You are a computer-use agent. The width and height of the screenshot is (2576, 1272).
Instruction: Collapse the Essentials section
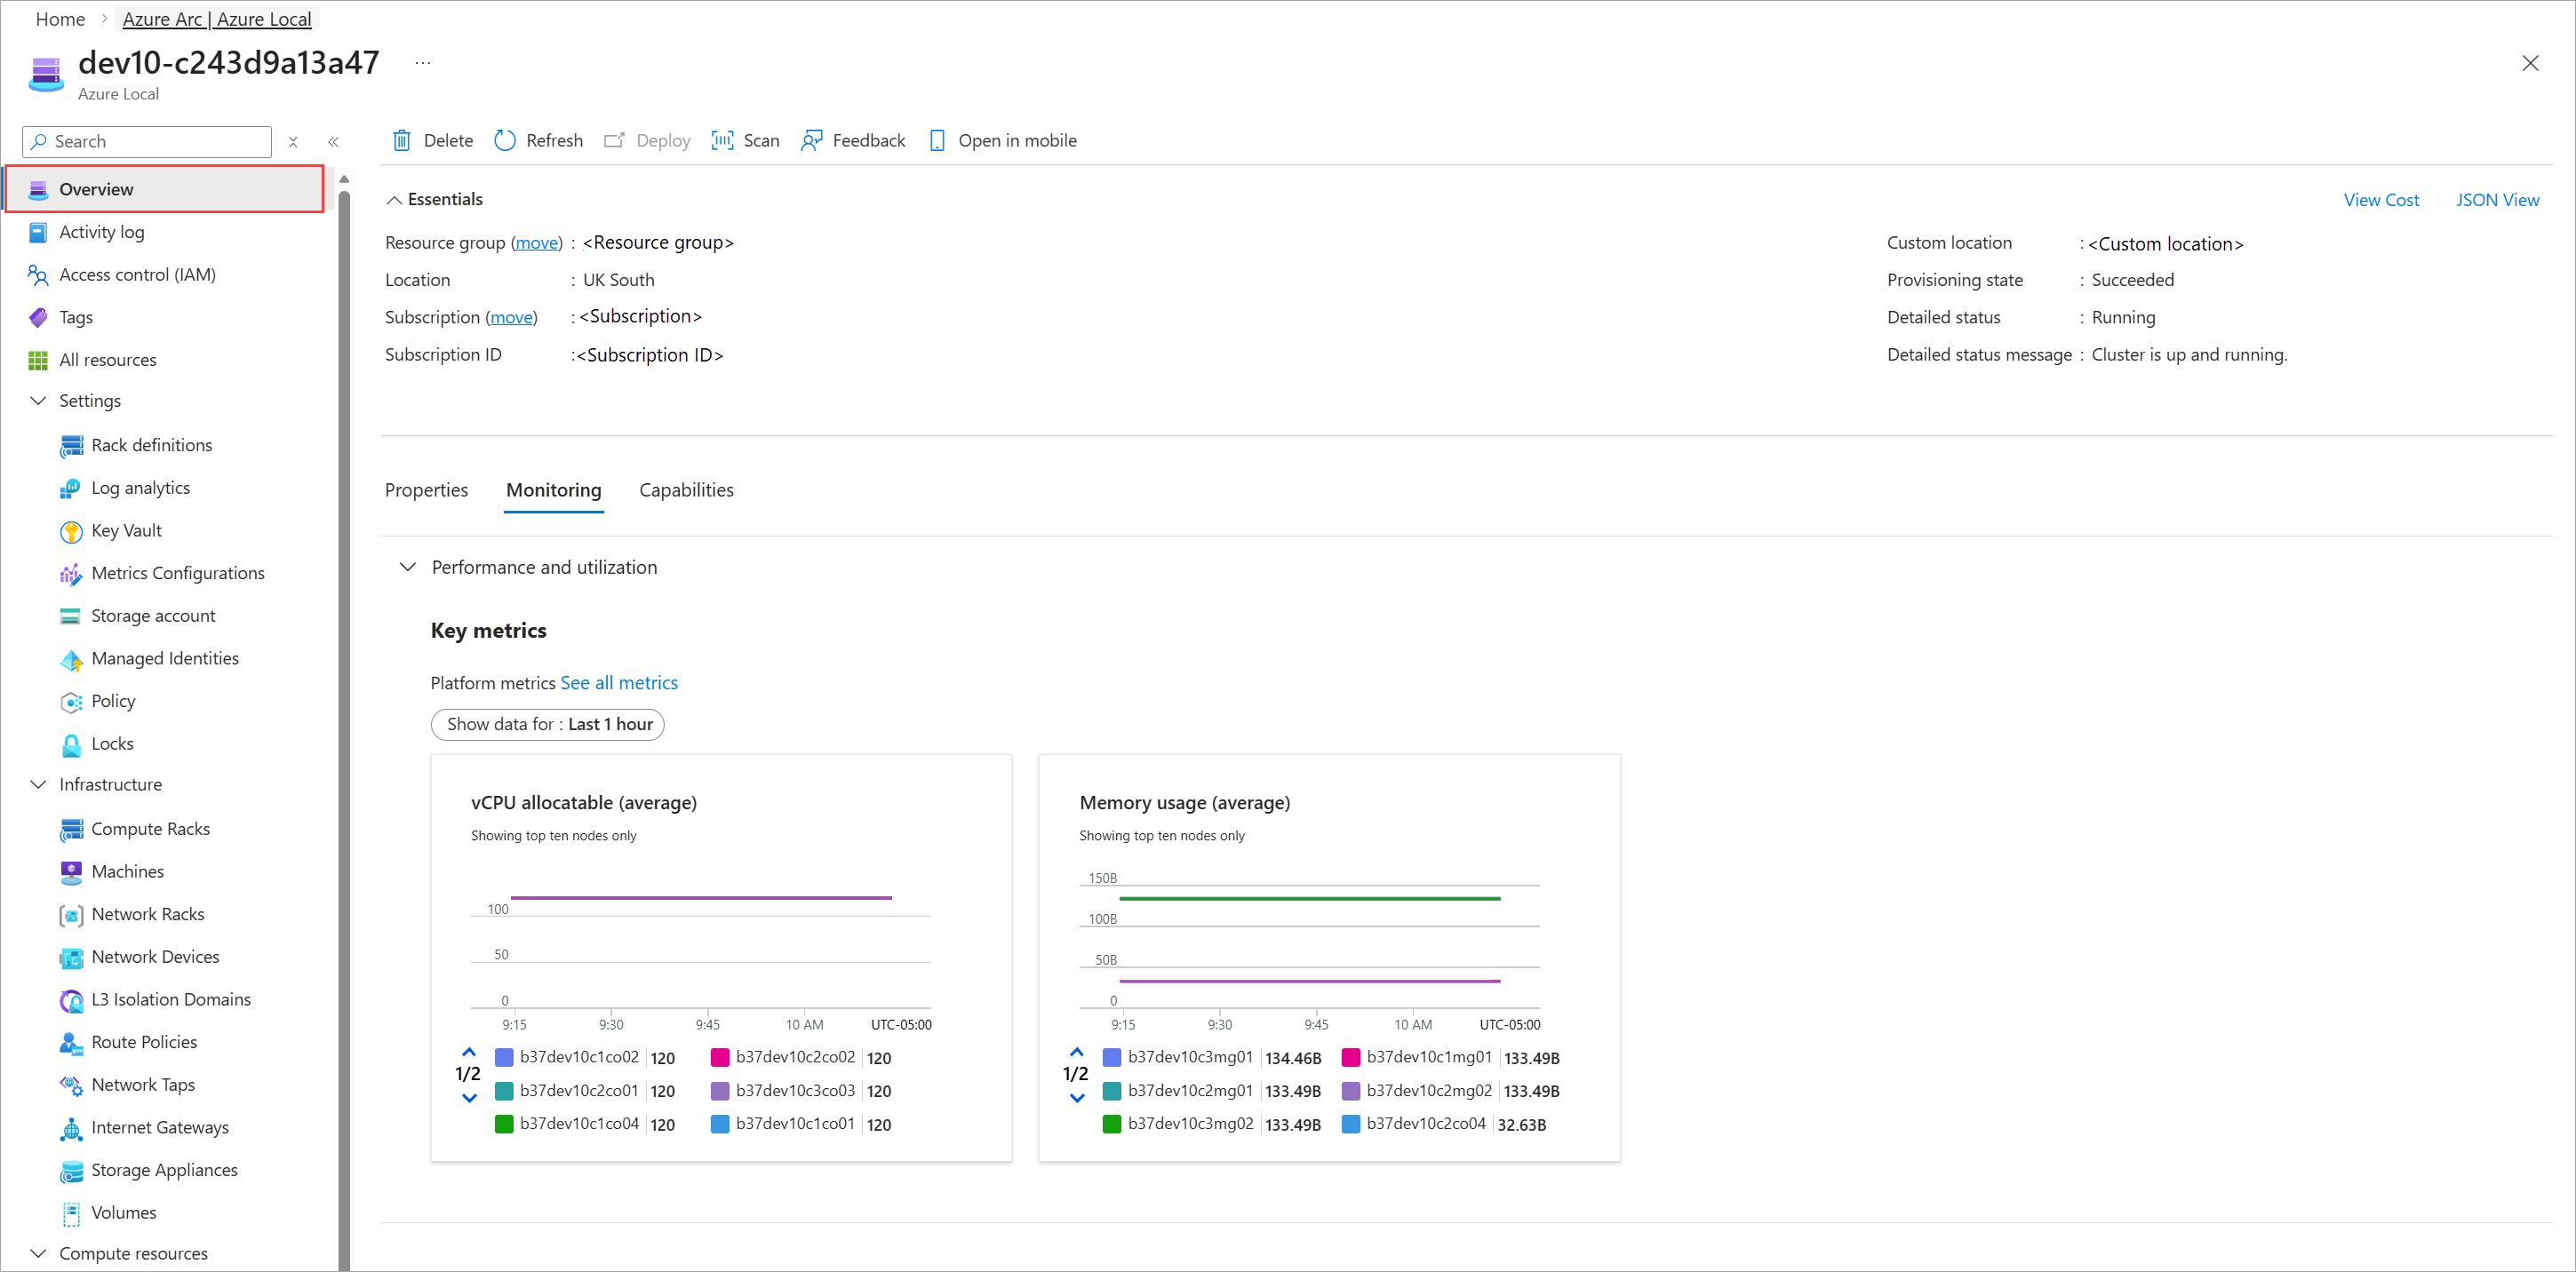395,199
